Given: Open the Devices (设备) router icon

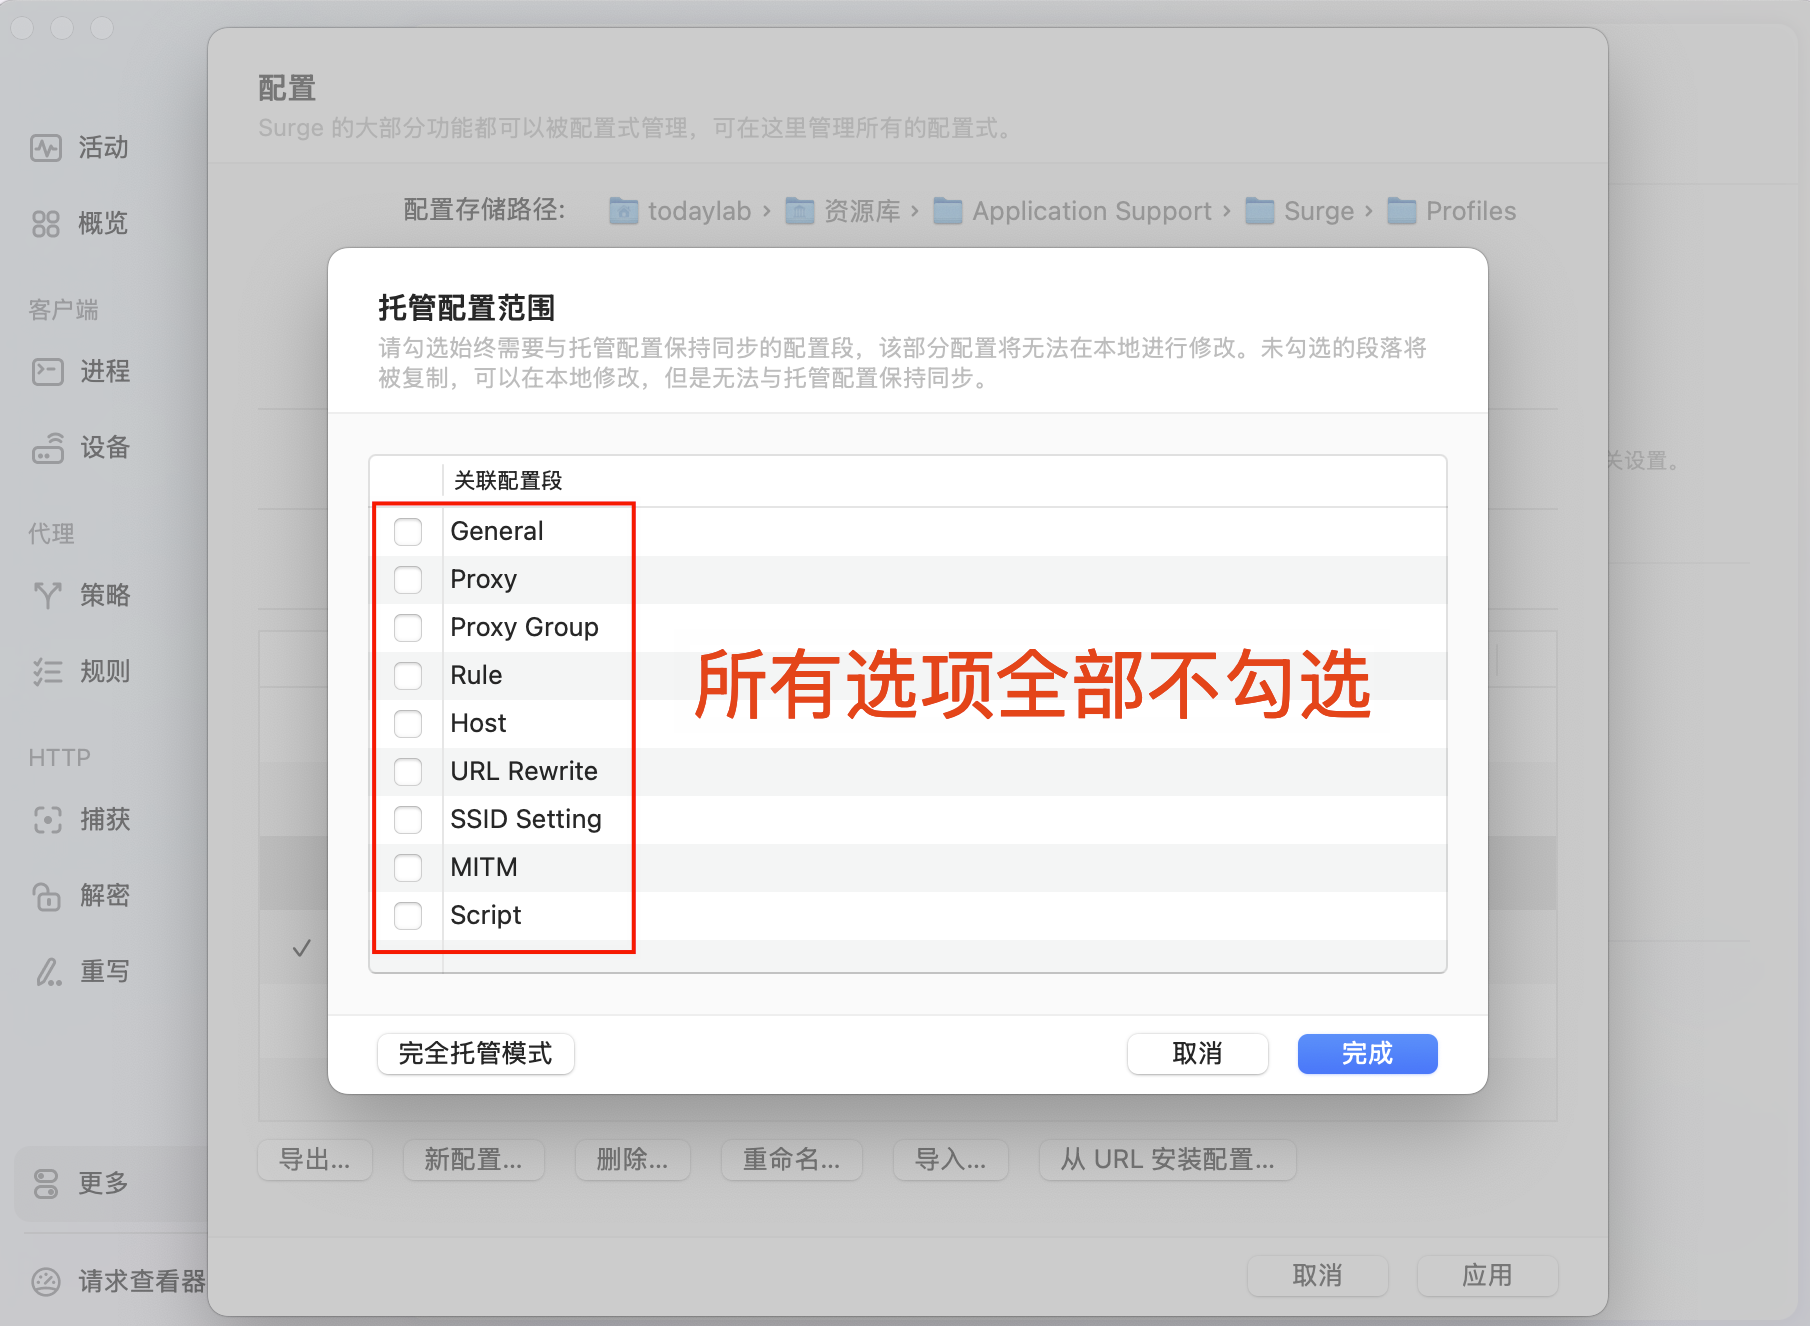Looking at the screenshot, I should click(x=47, y=448).
